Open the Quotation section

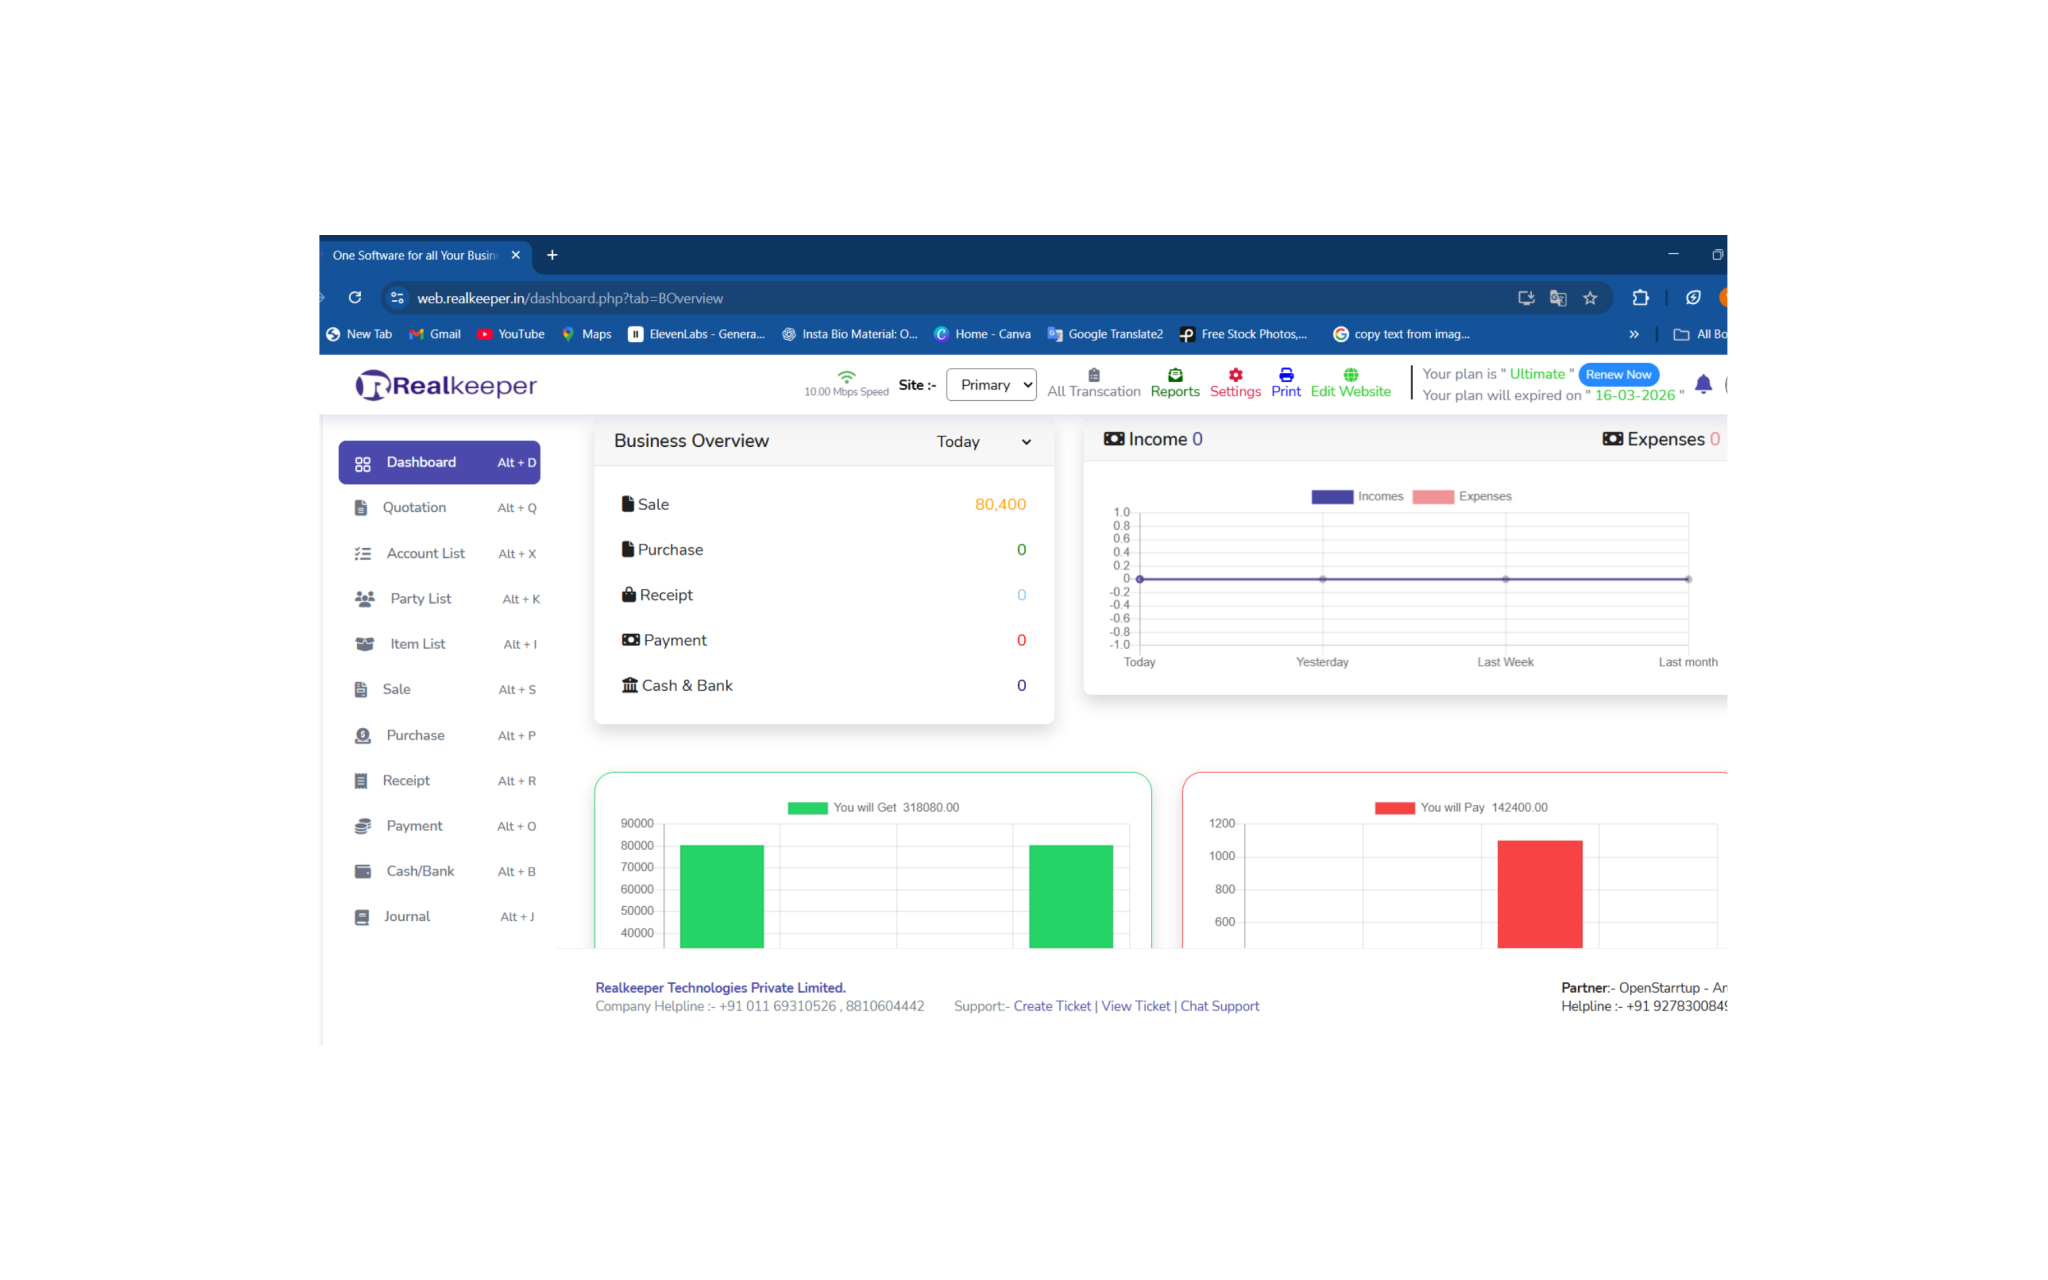click(x=413, y=507)
